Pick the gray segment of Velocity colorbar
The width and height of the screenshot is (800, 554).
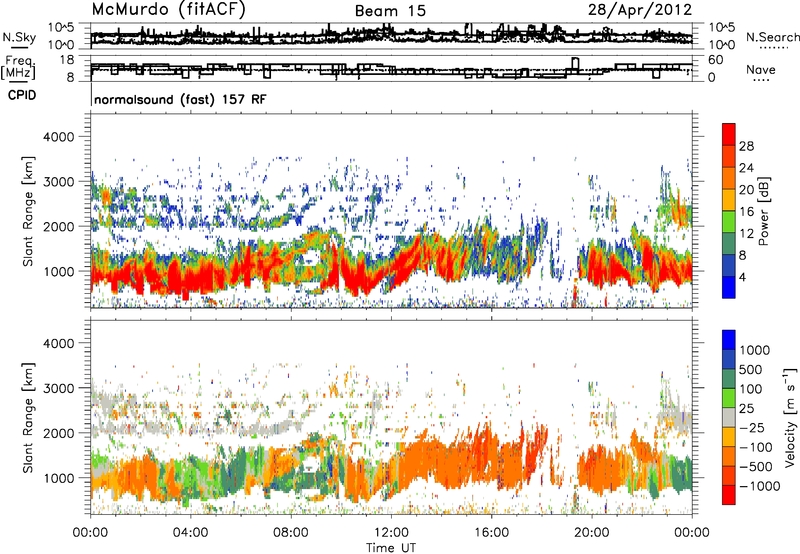click(x=729, y=417)
